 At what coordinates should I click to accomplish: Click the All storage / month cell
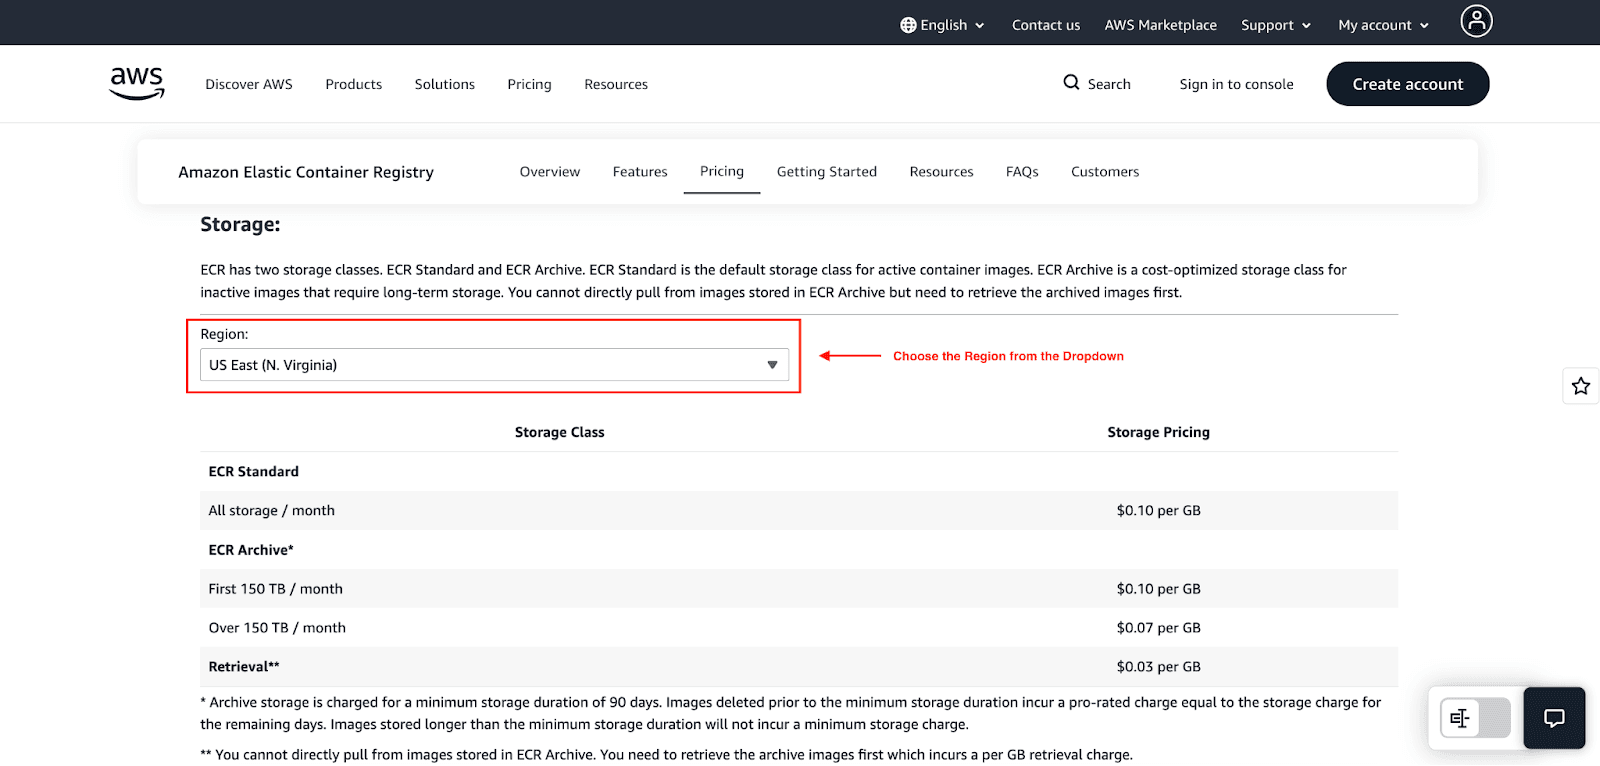tap(271, 510)
